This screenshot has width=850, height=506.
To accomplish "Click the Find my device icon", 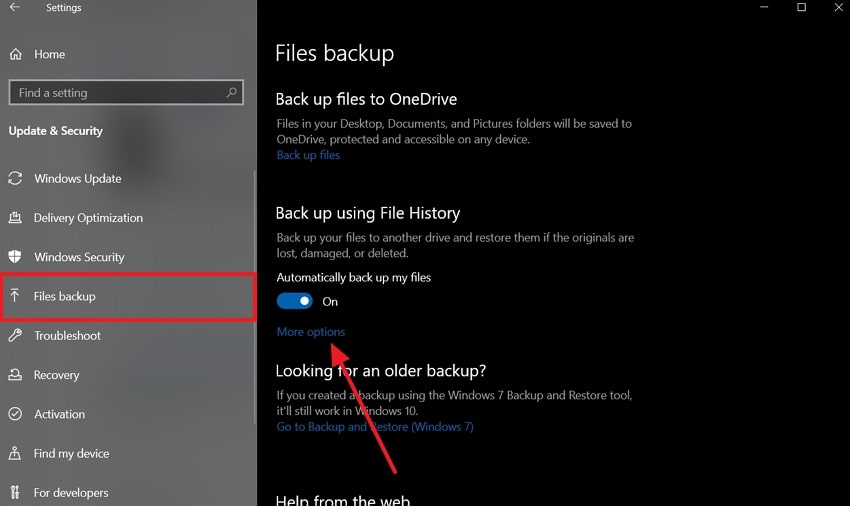I will pyautogui.click(x=16, y=453).
